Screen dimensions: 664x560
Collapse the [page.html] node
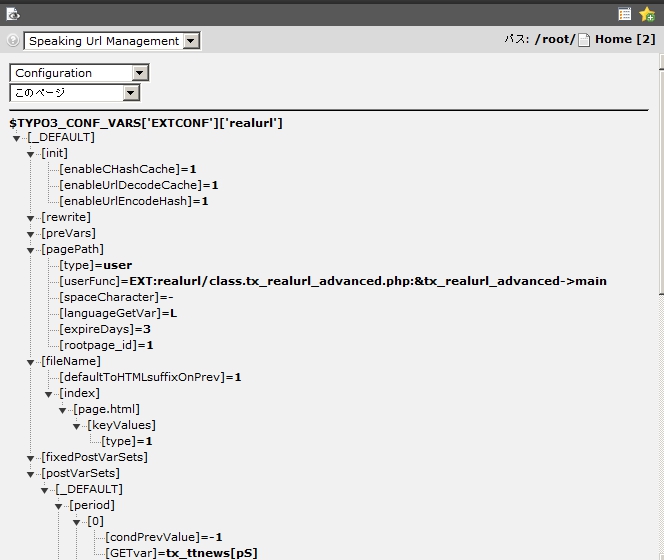(x=62, y=410)
